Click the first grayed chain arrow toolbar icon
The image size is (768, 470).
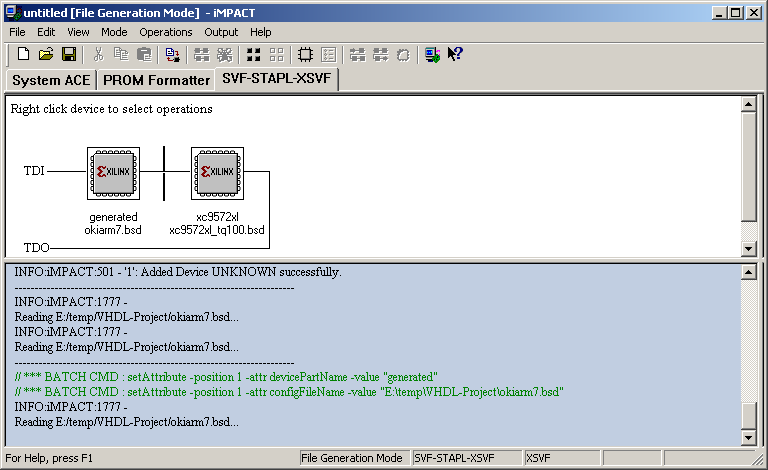tap(358, 54)
